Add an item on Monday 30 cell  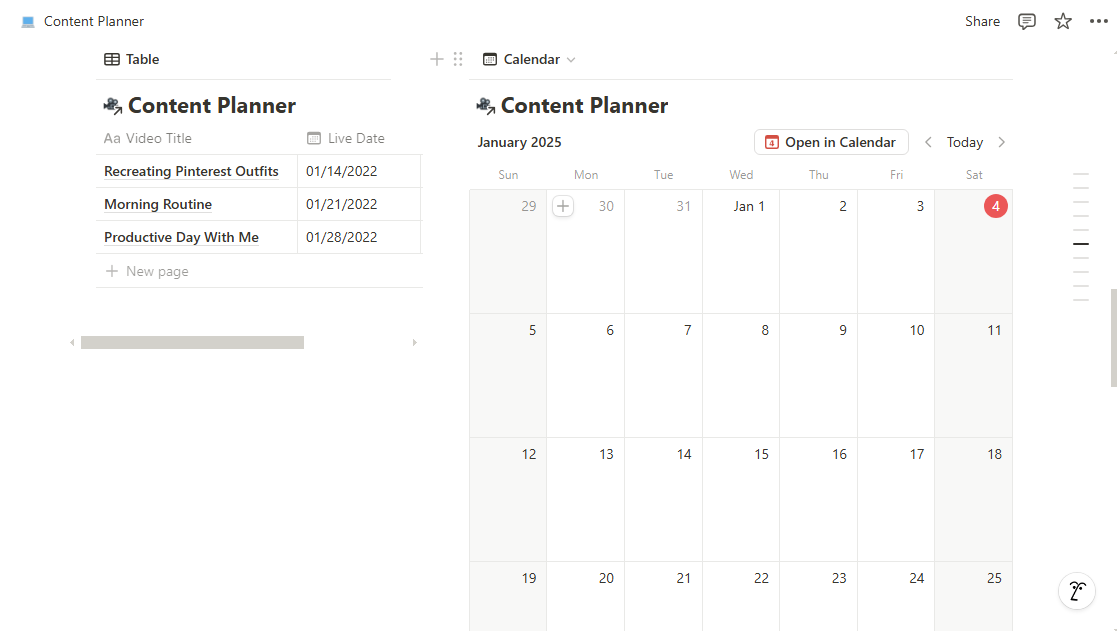click(x=563, y=206)
